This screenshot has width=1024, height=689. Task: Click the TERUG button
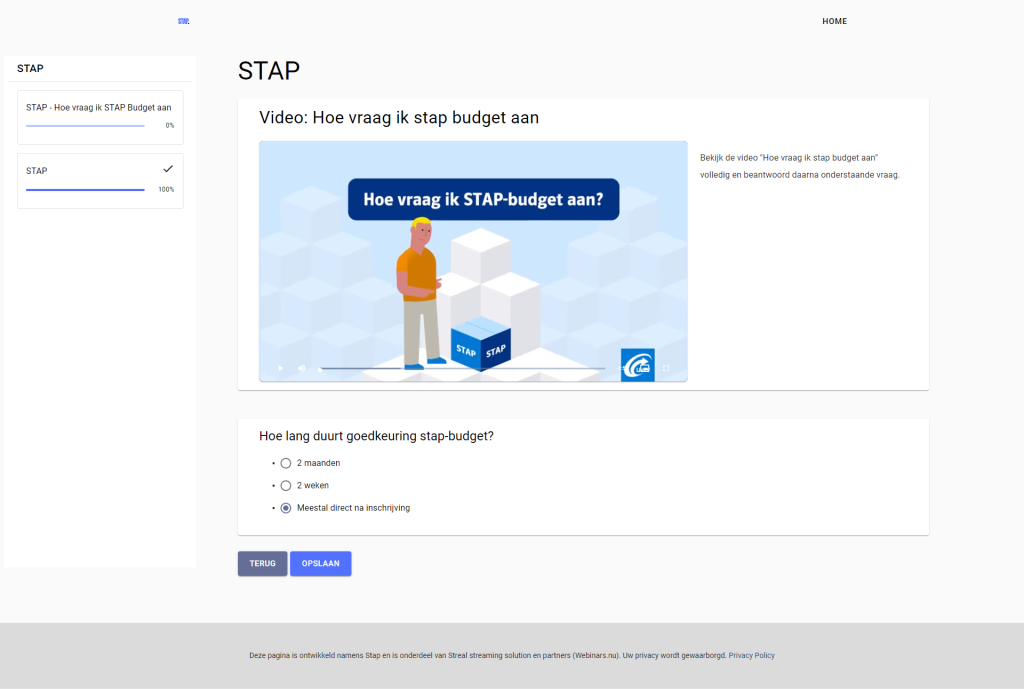[x=263, y=564]
